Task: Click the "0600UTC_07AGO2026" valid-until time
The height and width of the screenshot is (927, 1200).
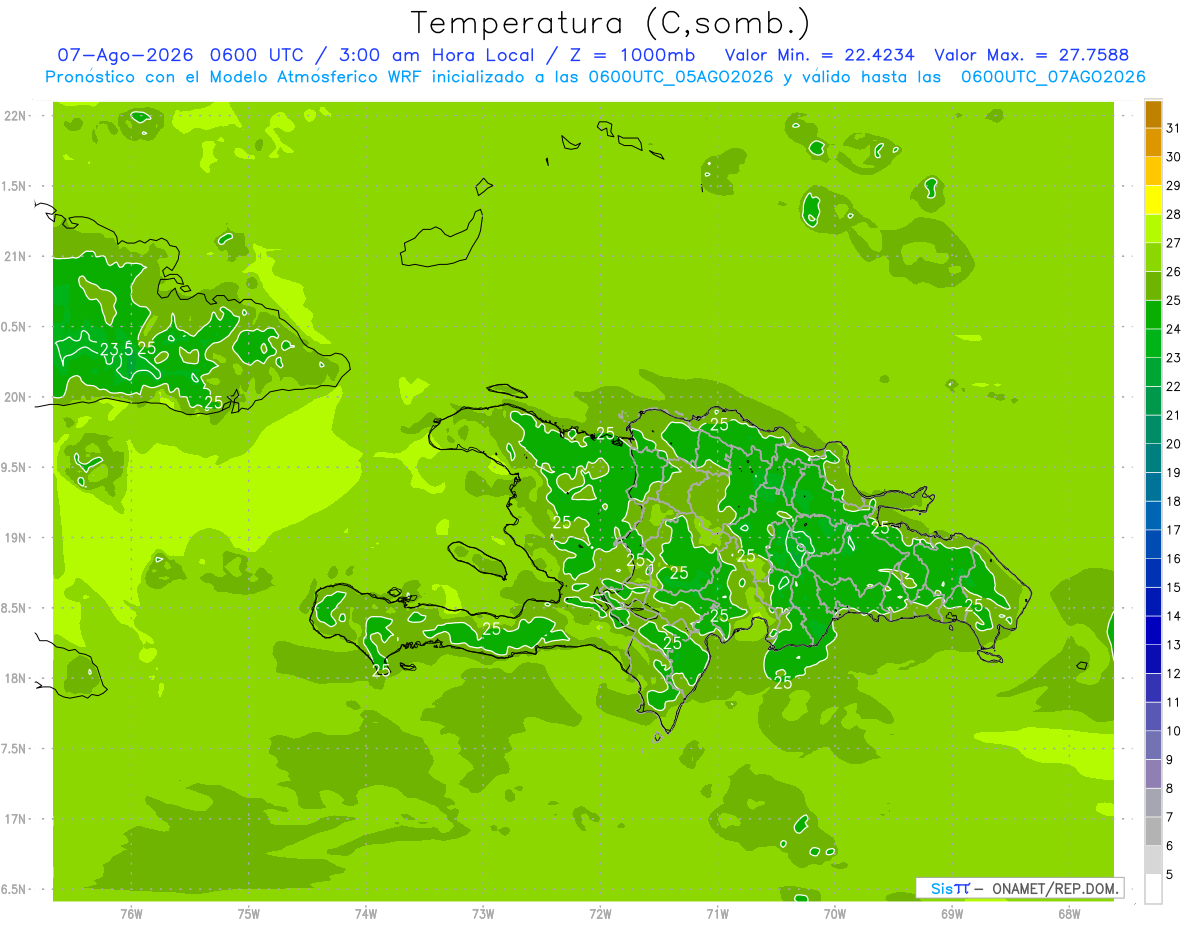Action: (1053, 77)
